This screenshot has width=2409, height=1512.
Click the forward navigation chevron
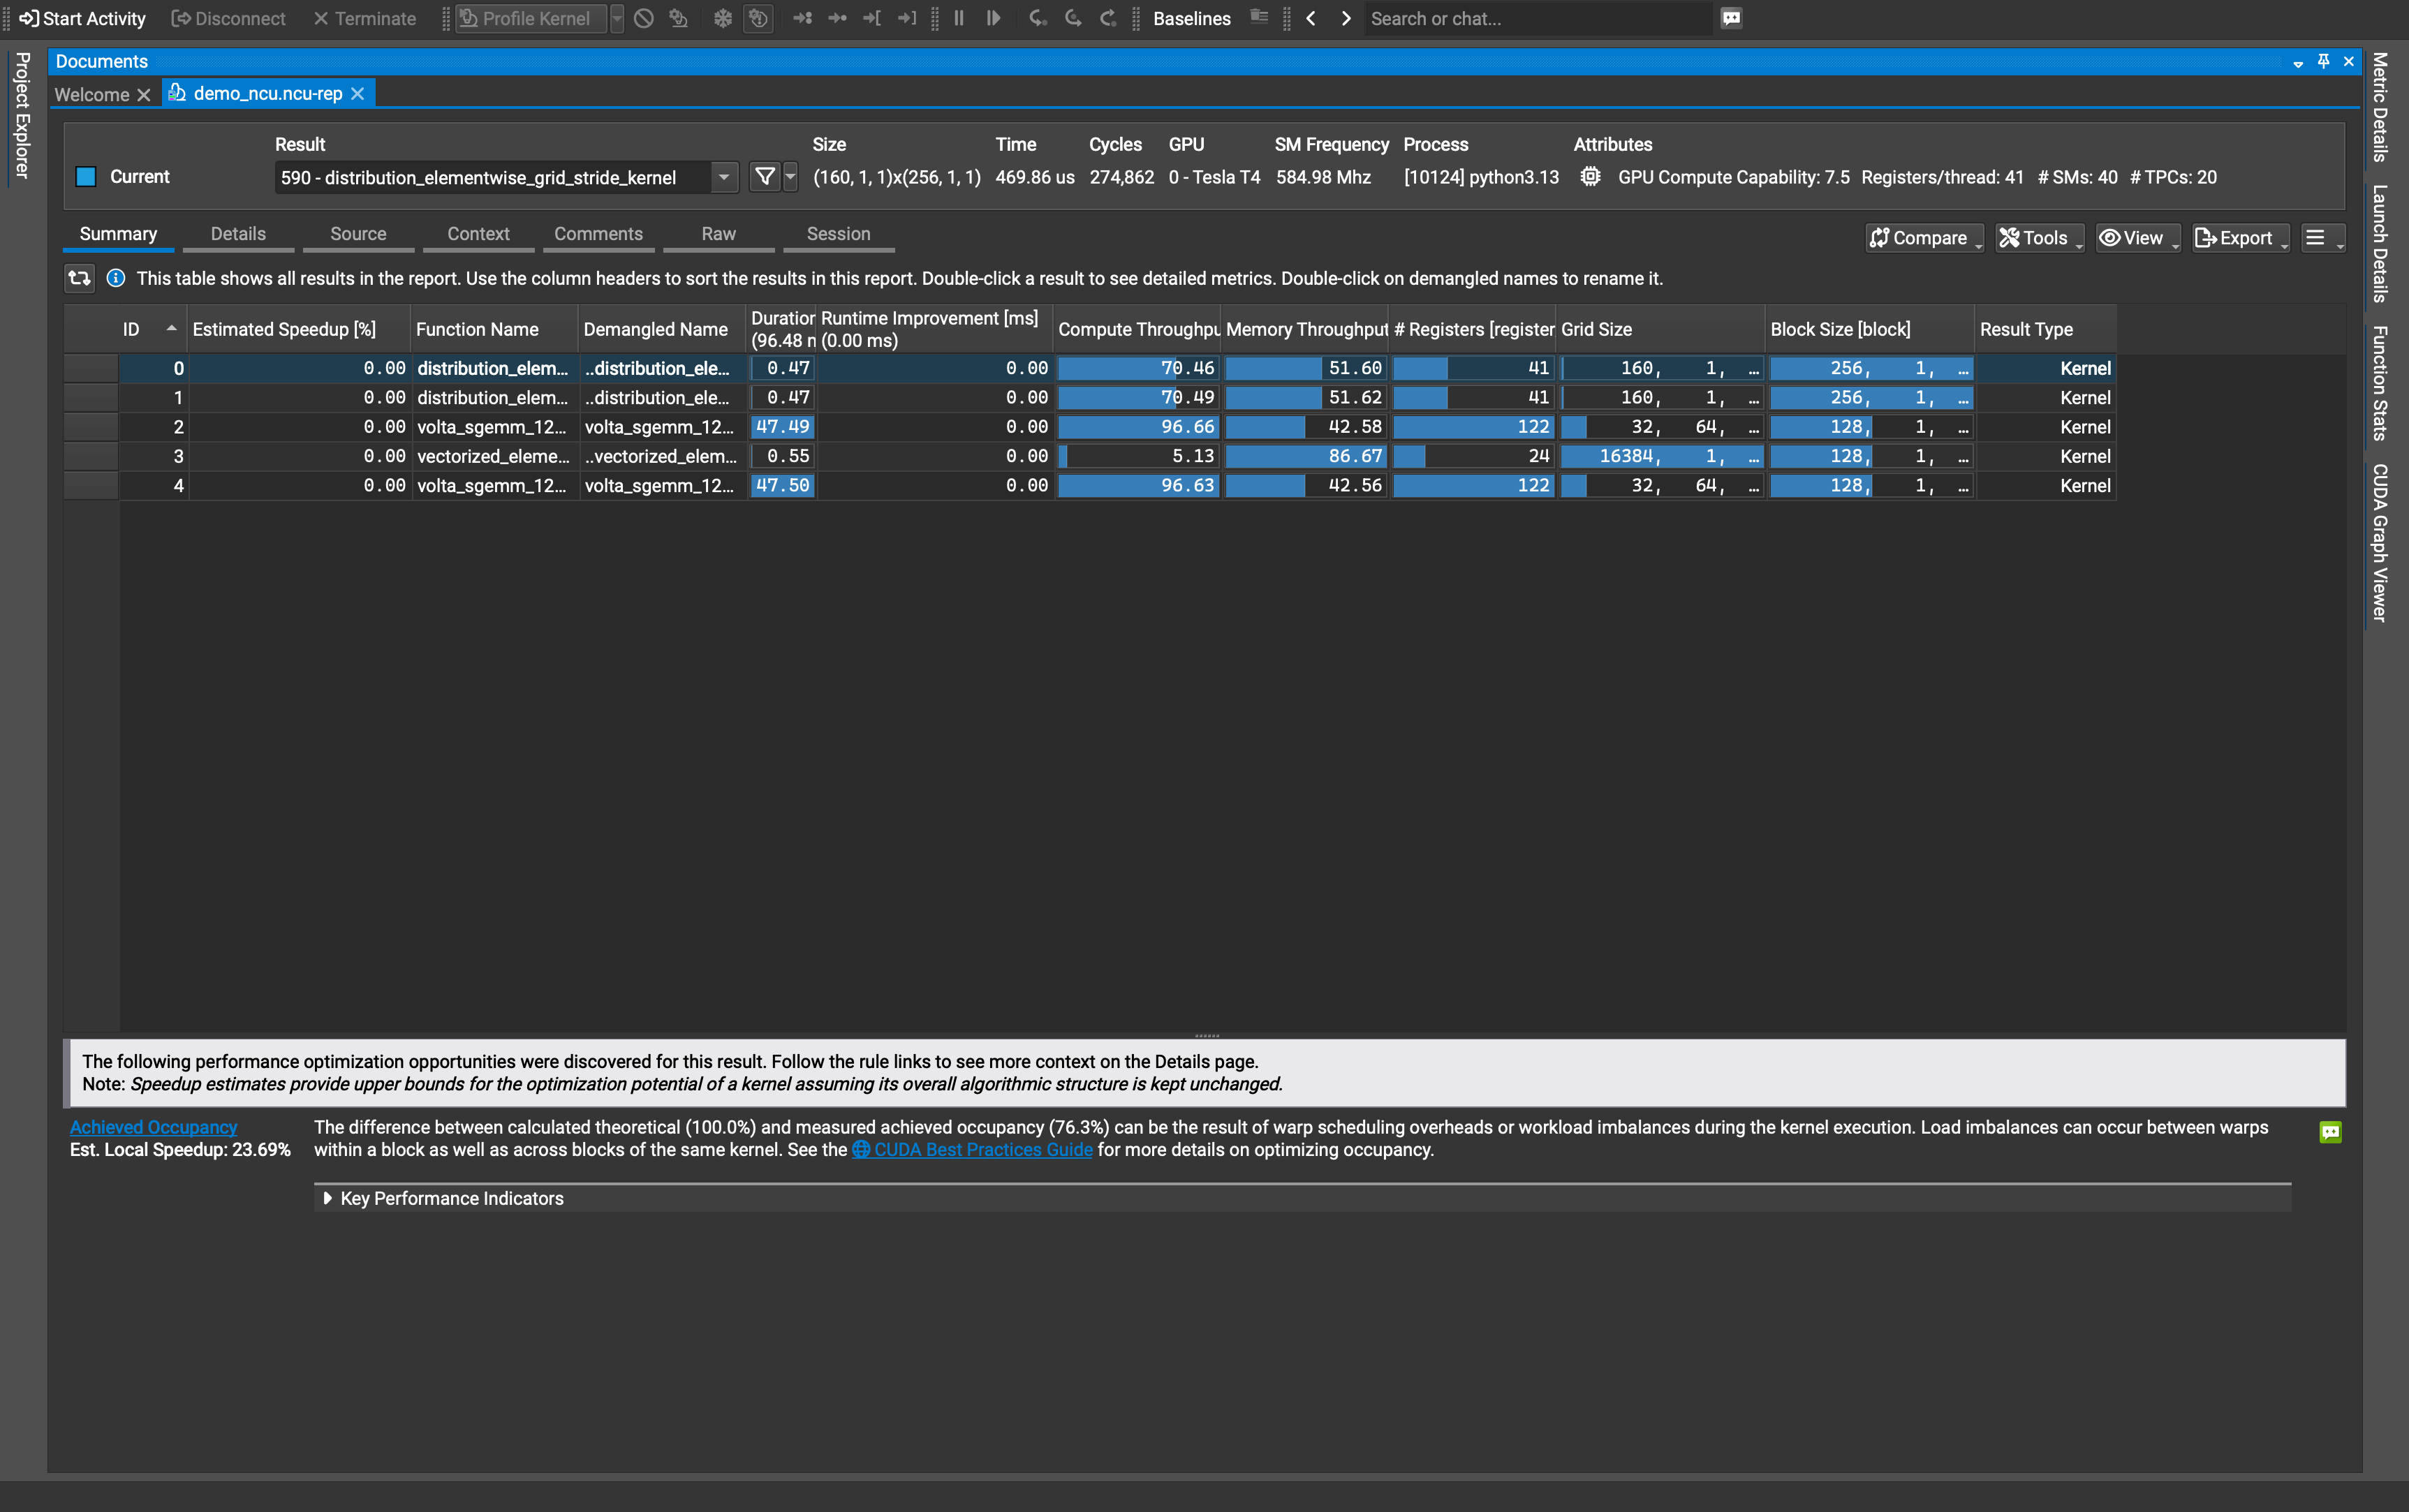click(x=1346, y=18)
